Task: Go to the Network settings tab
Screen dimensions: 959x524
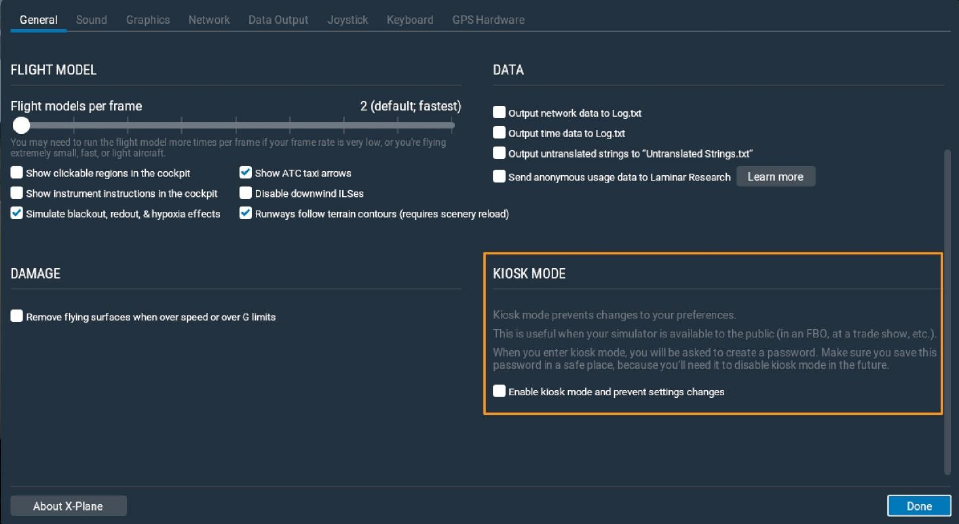Action: coord(209,20)
